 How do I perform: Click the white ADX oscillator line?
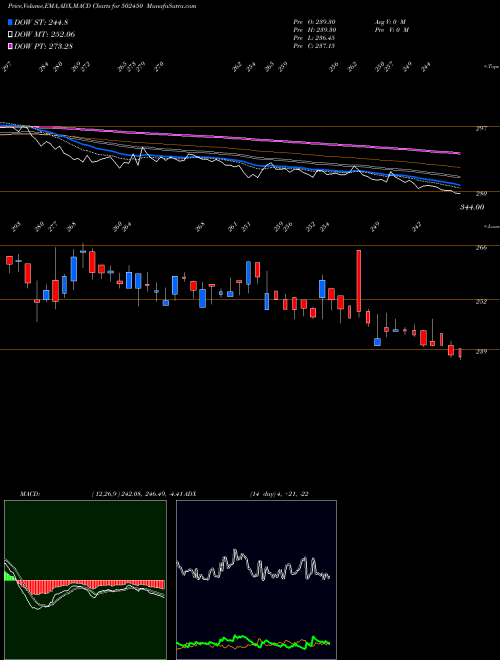[x=253, y=566]
